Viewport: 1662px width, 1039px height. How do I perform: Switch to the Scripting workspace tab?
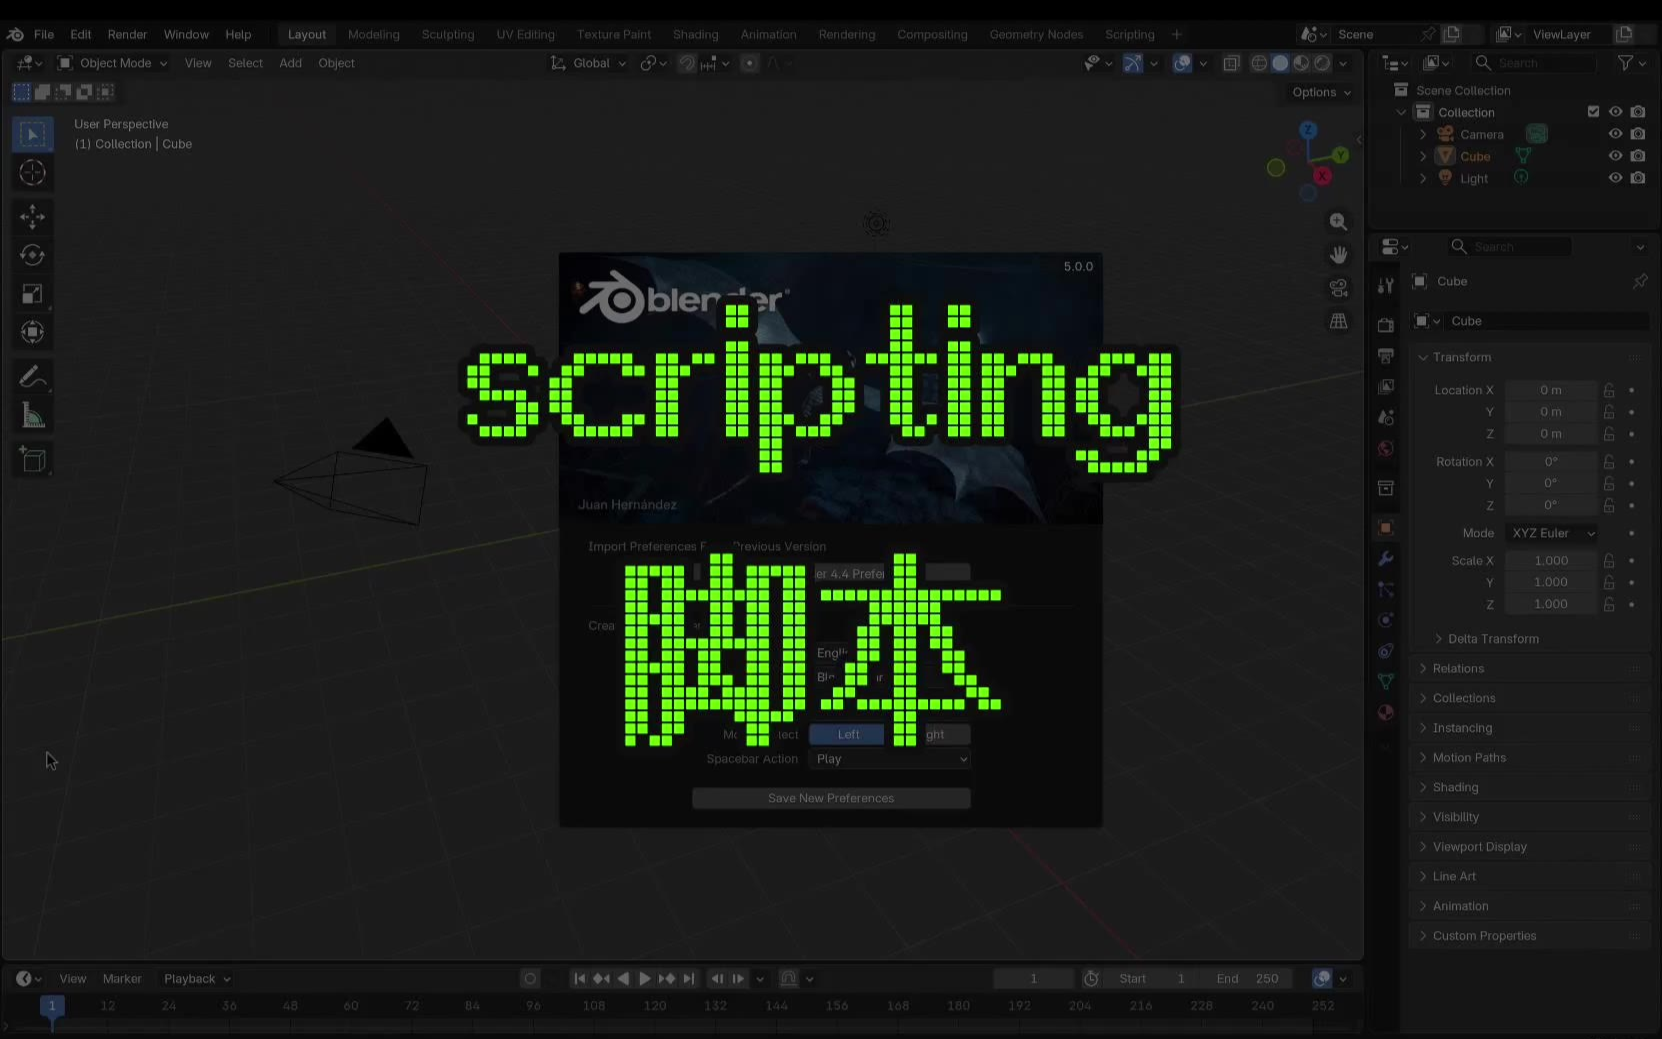coord(1129,34)
